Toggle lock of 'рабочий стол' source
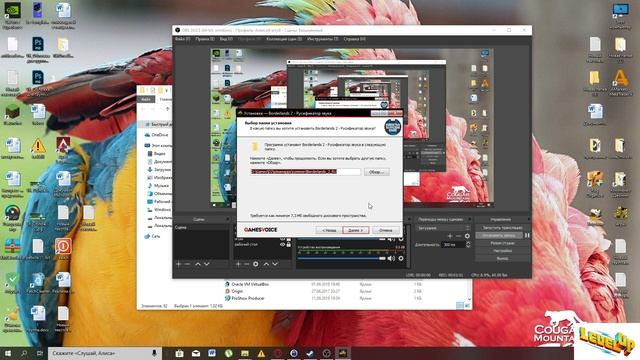 click(289, 244)
